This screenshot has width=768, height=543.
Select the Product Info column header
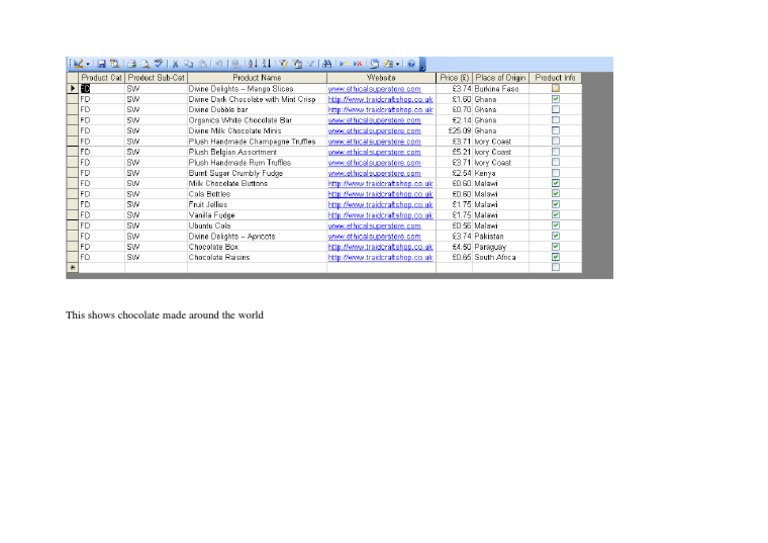pos(555,78)
